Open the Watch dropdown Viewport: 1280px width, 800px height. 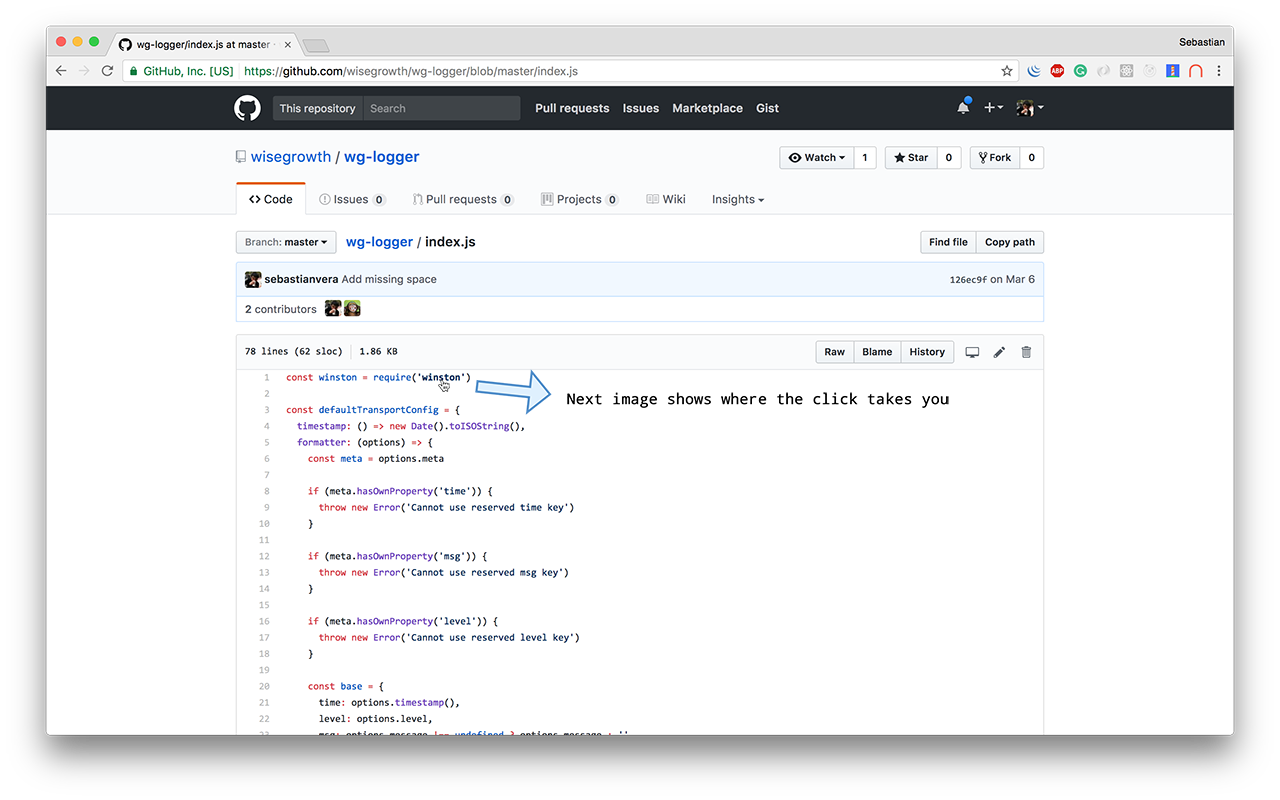coord(817,157)
